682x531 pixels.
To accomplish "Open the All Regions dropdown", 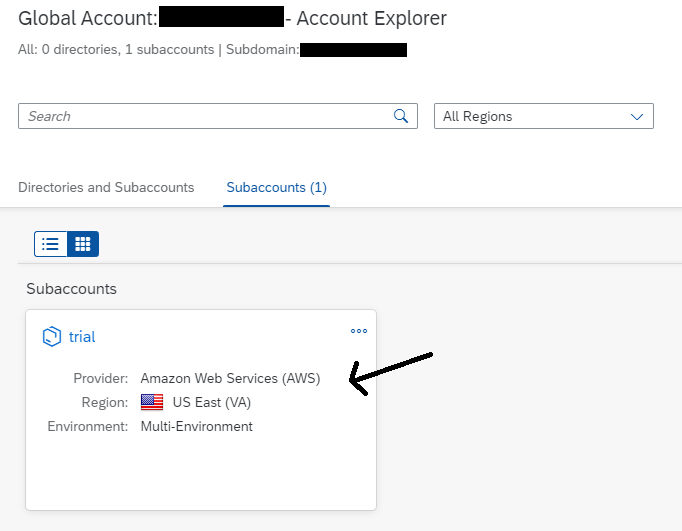I will pyautogui.click(x=544, y=116).
